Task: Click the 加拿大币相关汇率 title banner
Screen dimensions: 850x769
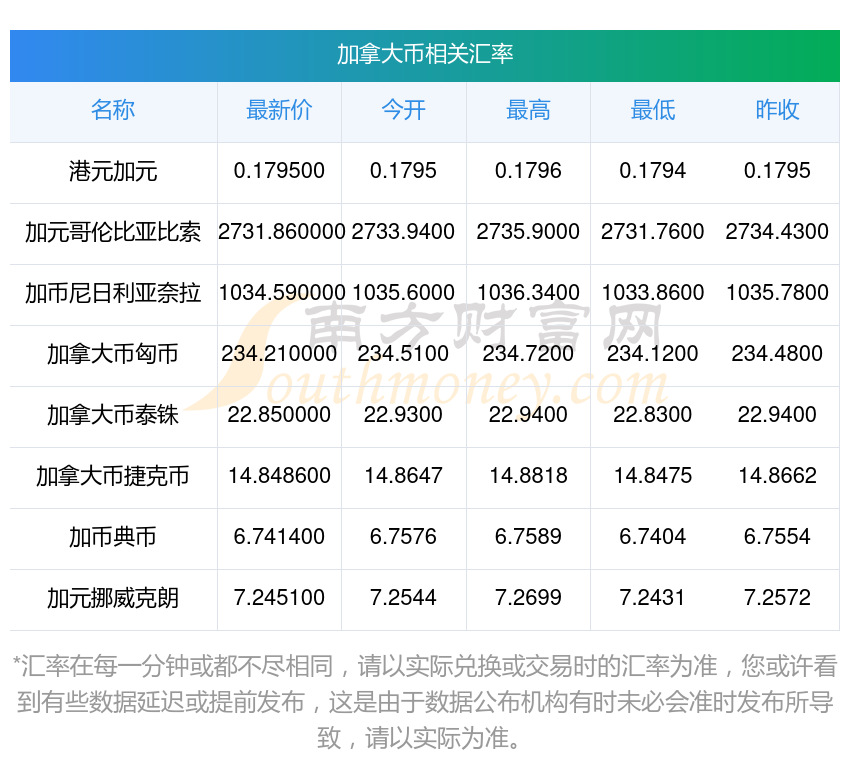Action: pyautogui.click(x=424, y=54)
